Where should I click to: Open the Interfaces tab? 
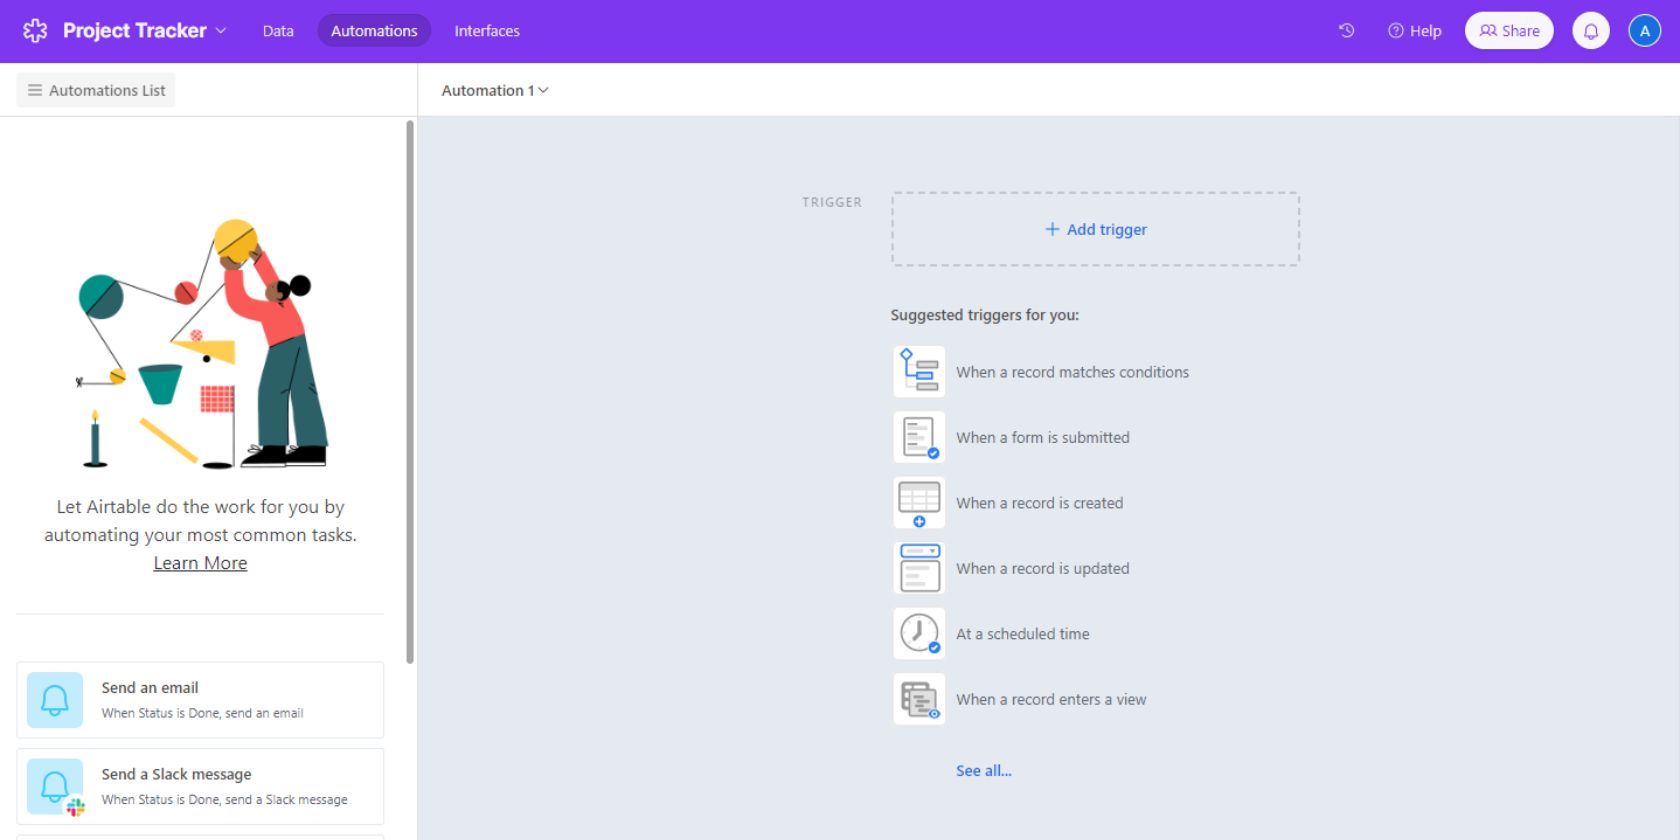point(487,31)
